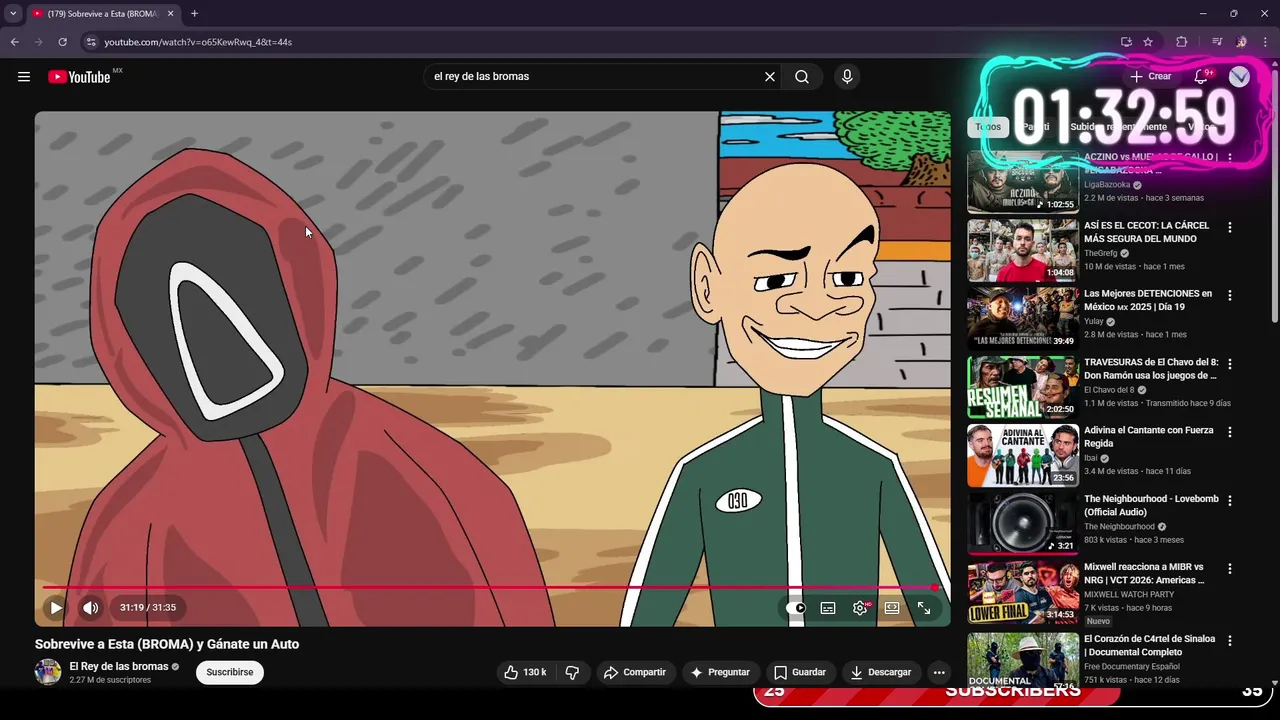Image resolution: width=1280 pixels, height=720 pixels.
Task: Subscribe with Suscribirse button
Action: [230, 672]
